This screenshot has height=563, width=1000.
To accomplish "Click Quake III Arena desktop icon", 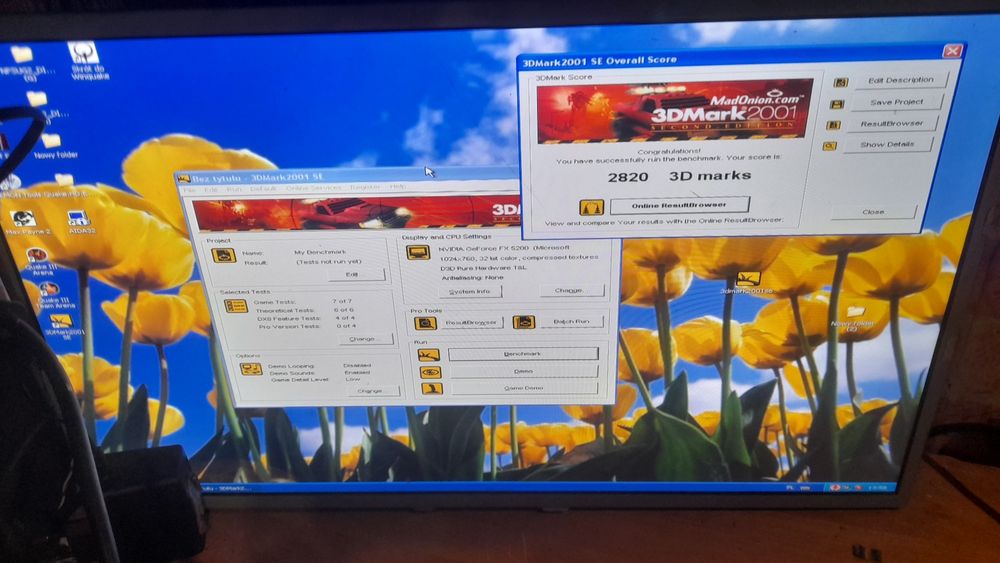I will (x=40, y=262).
